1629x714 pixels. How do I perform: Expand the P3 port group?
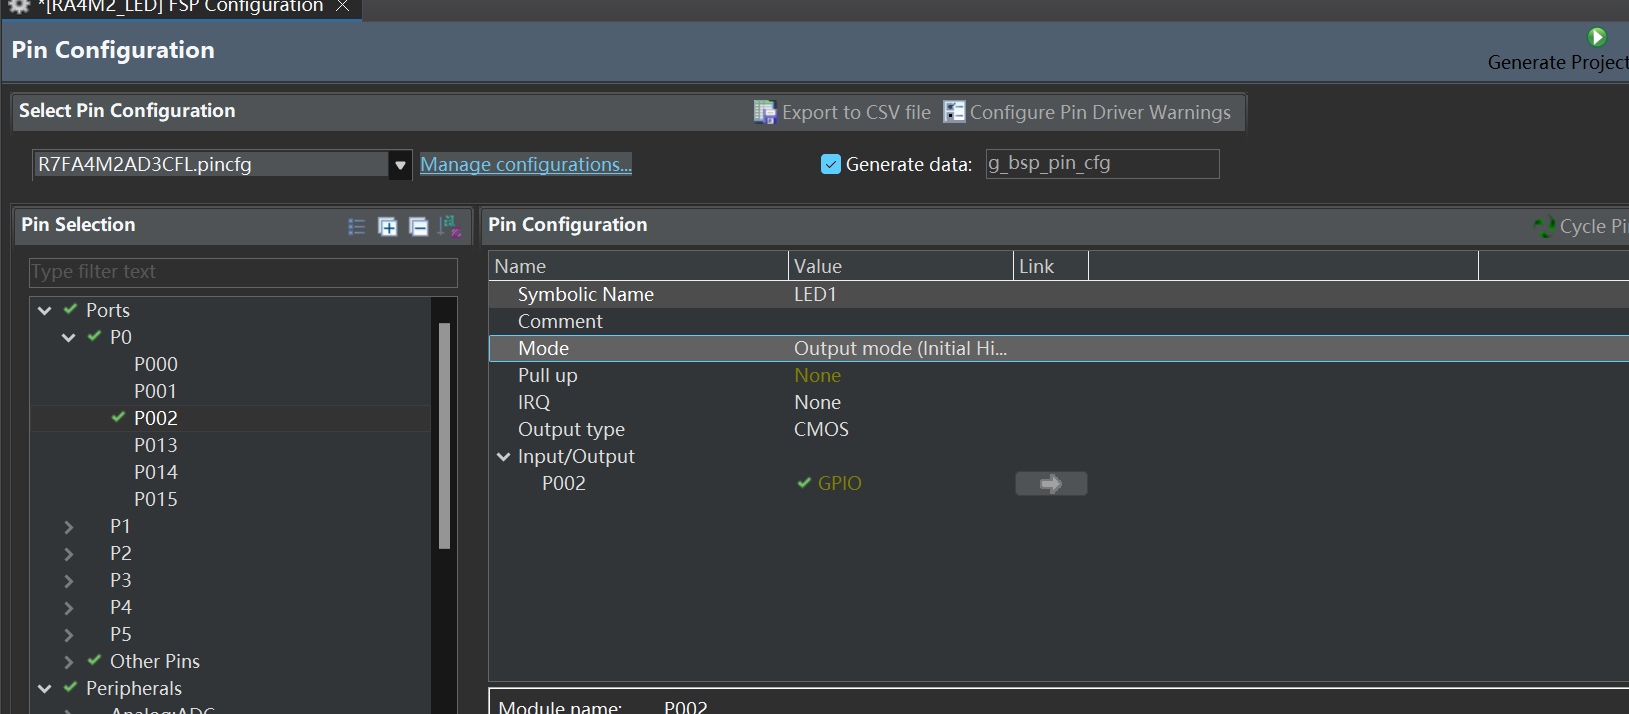pos(69,581)
